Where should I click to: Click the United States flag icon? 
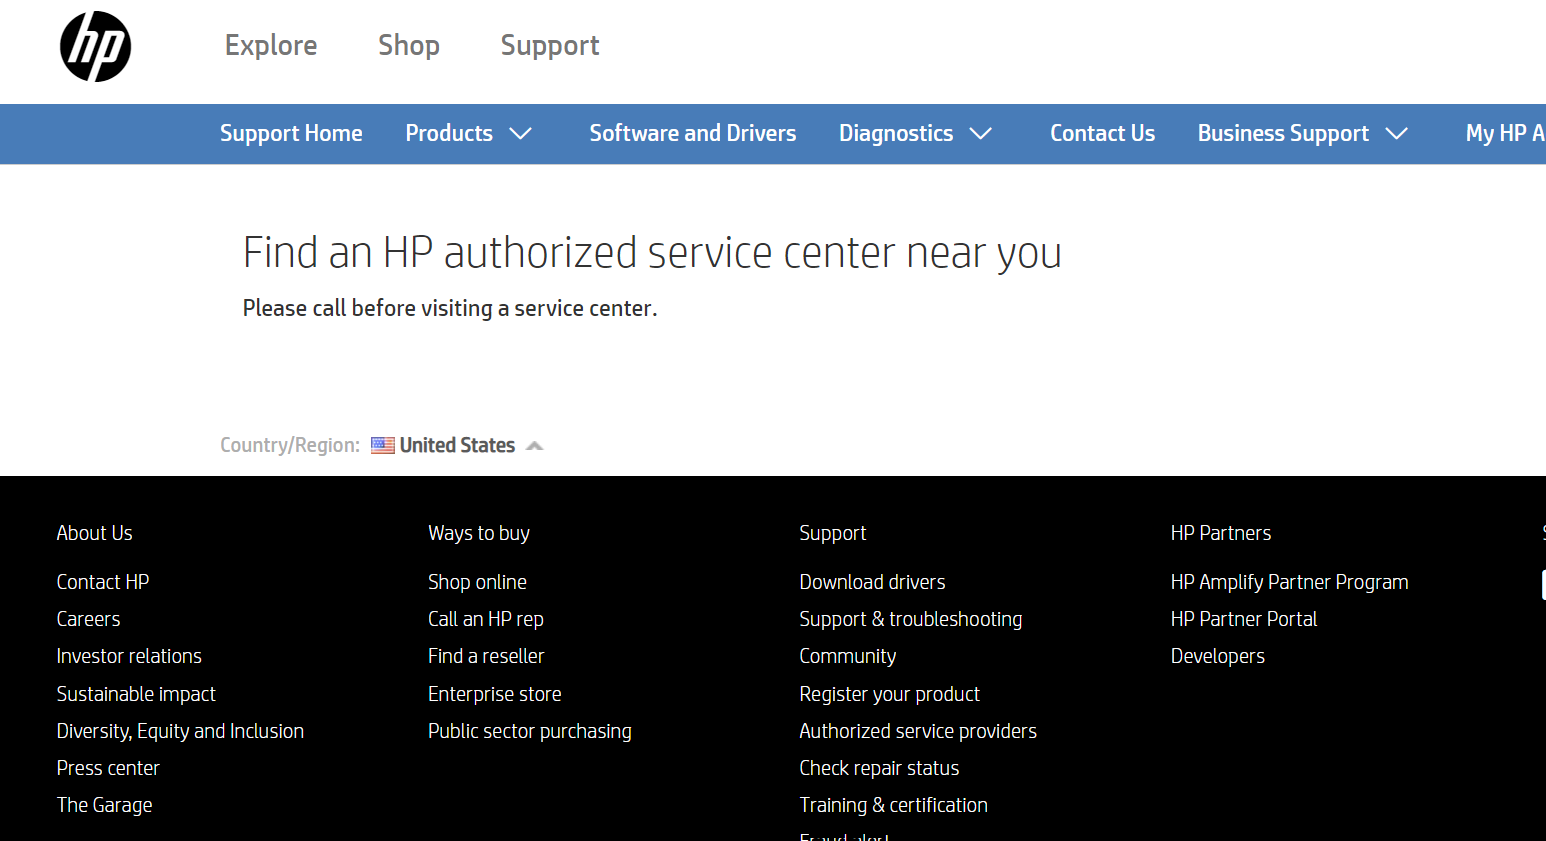(x=383, y=444)
